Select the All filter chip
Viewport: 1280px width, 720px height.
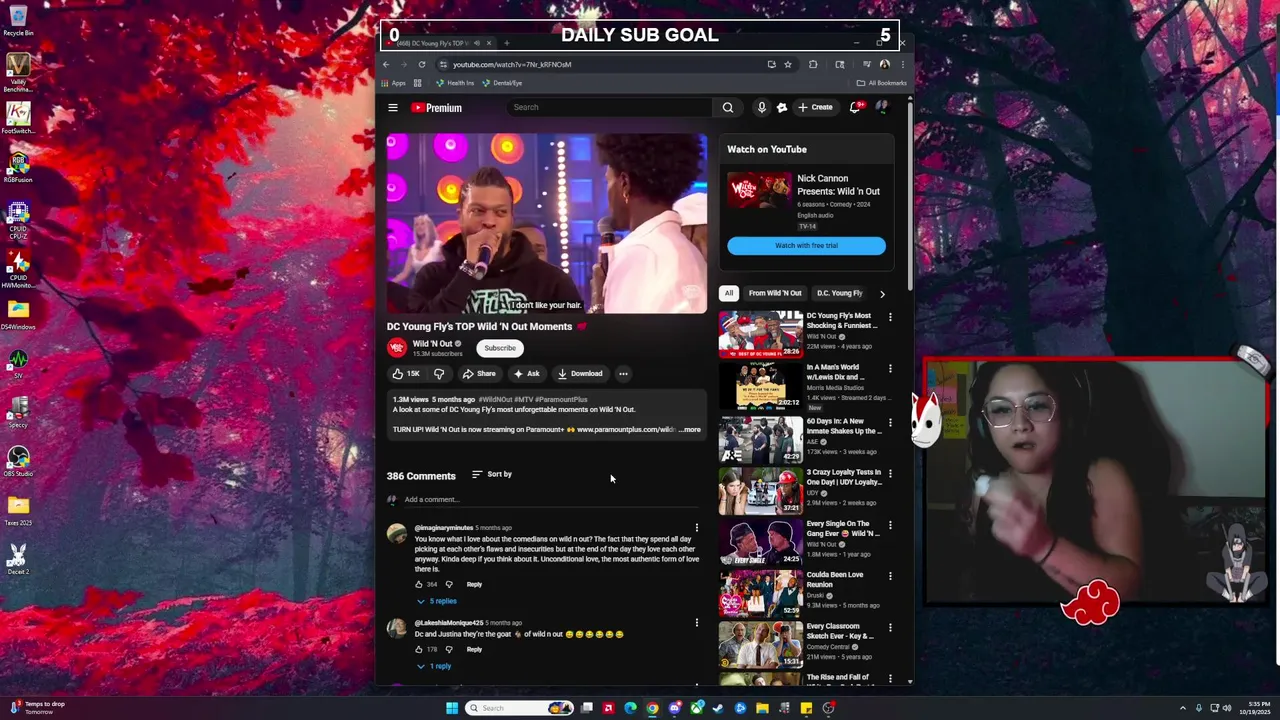pos(729,293)
